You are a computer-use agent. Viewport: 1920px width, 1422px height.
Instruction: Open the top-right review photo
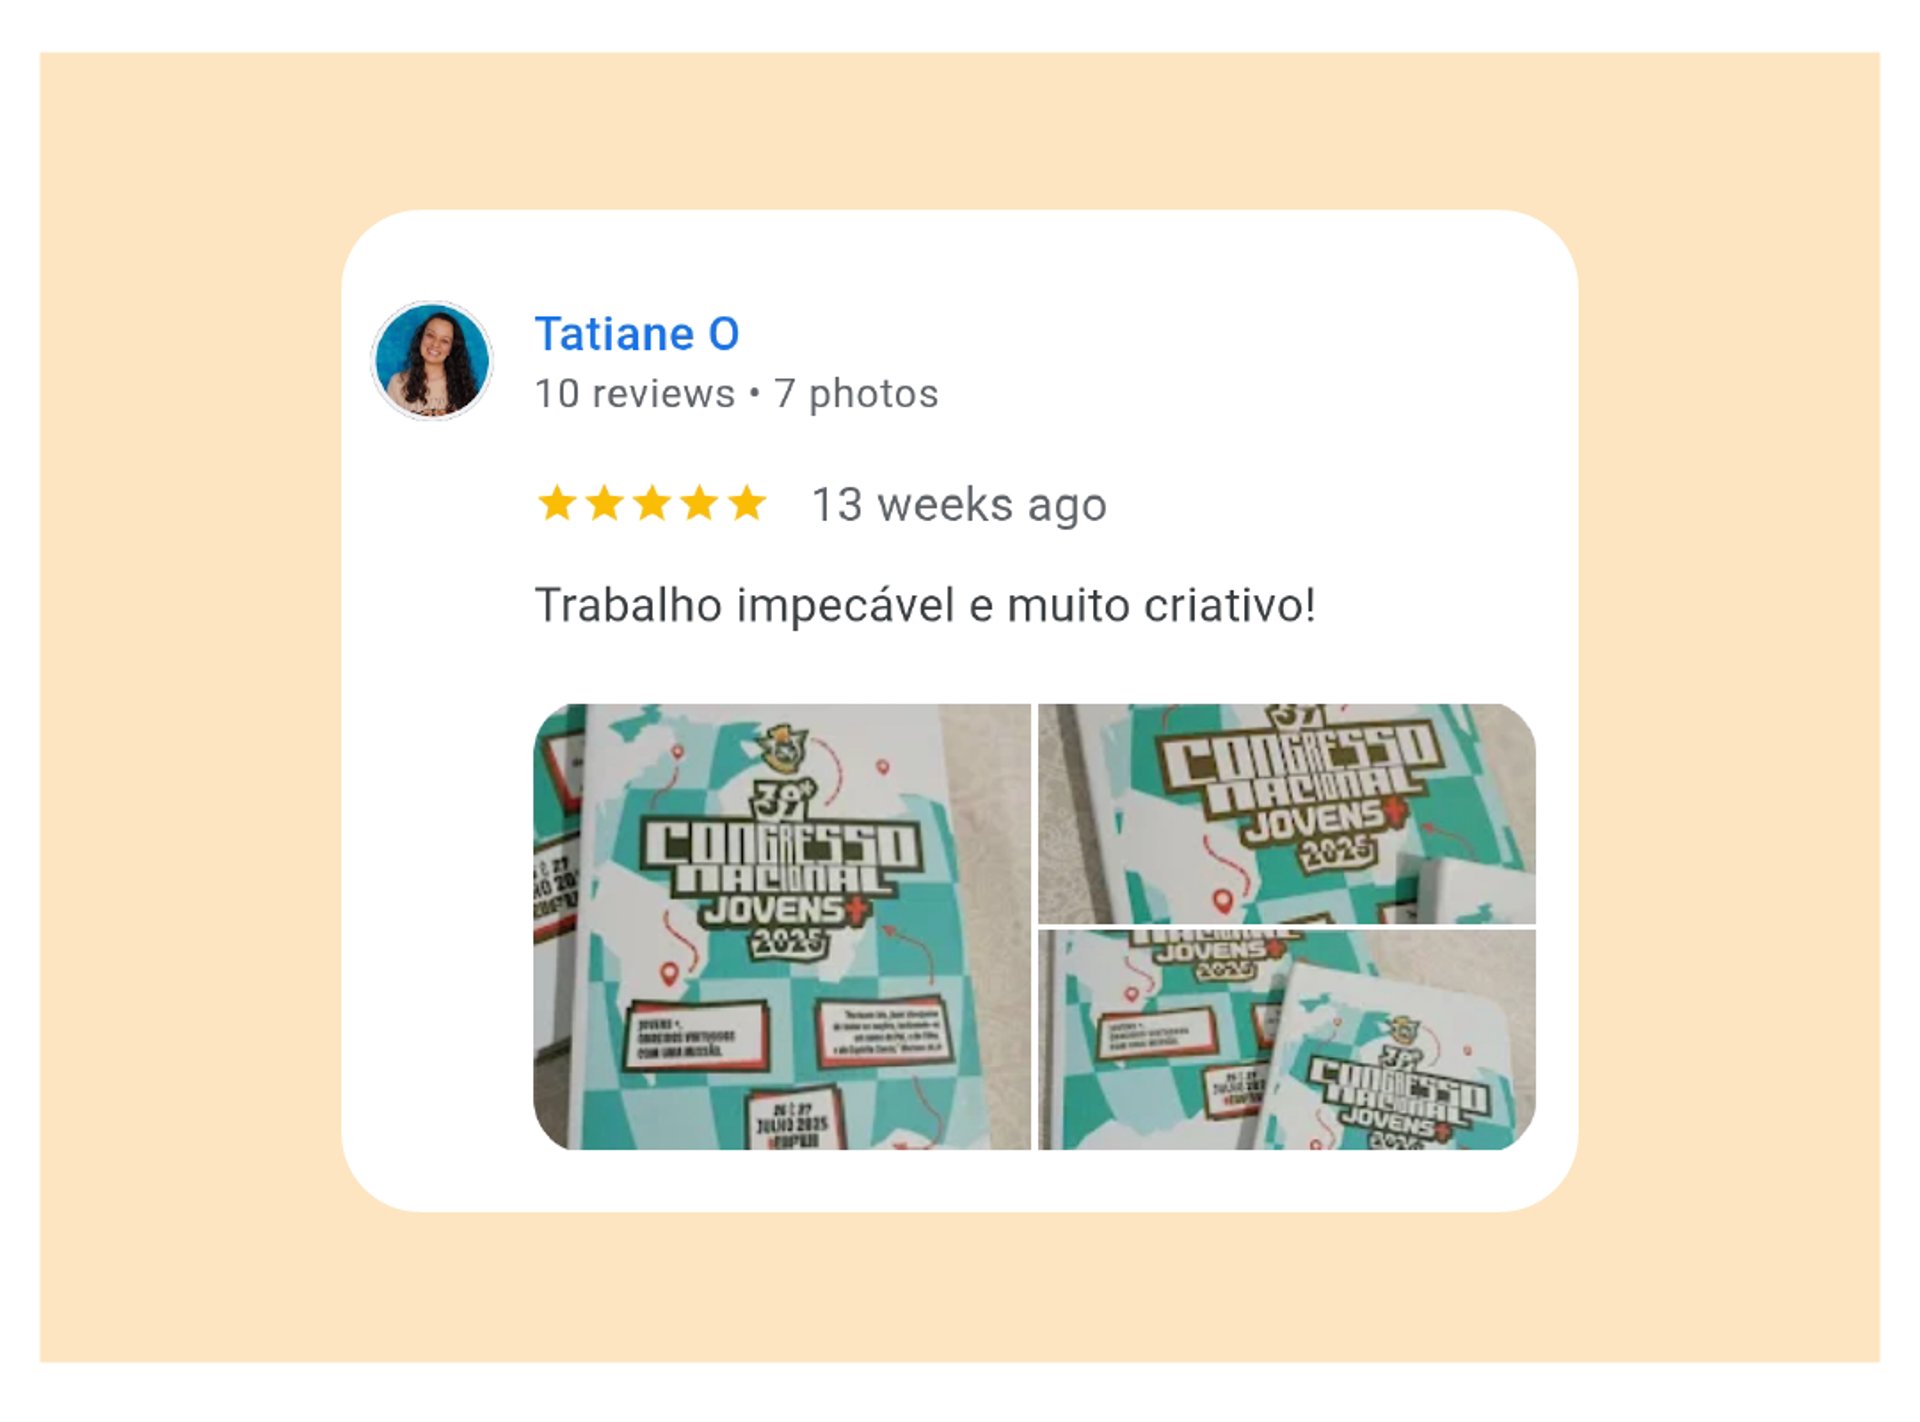(x=1287, y=813)
